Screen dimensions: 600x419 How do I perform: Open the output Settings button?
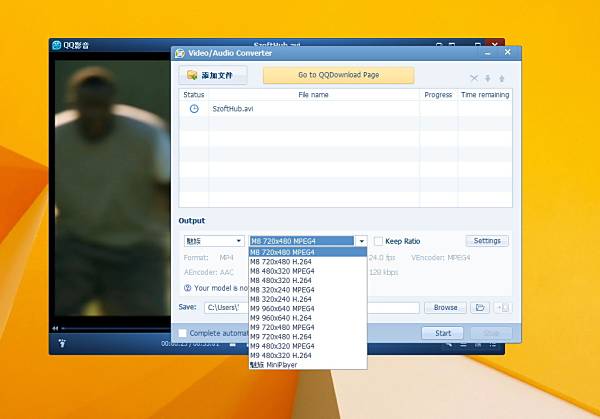pyautogui.click(x=487, y=241)
